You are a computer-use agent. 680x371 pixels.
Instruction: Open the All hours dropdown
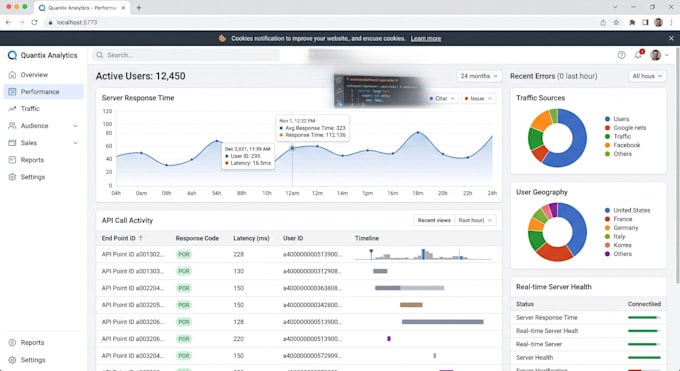tap(647, 76)
